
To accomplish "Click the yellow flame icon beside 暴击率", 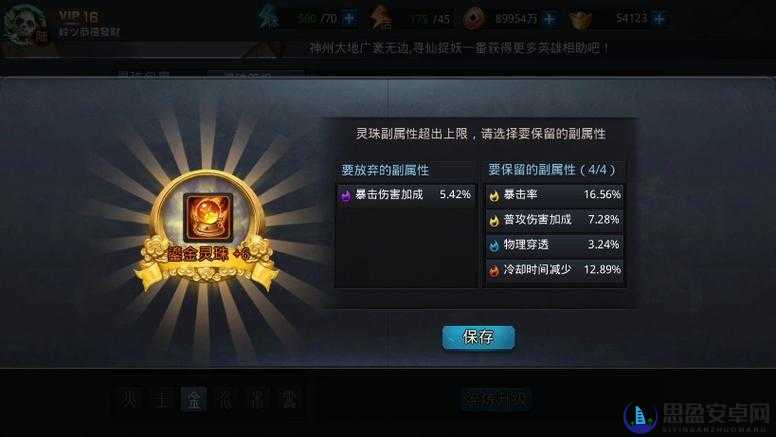I will click(494, 196).
